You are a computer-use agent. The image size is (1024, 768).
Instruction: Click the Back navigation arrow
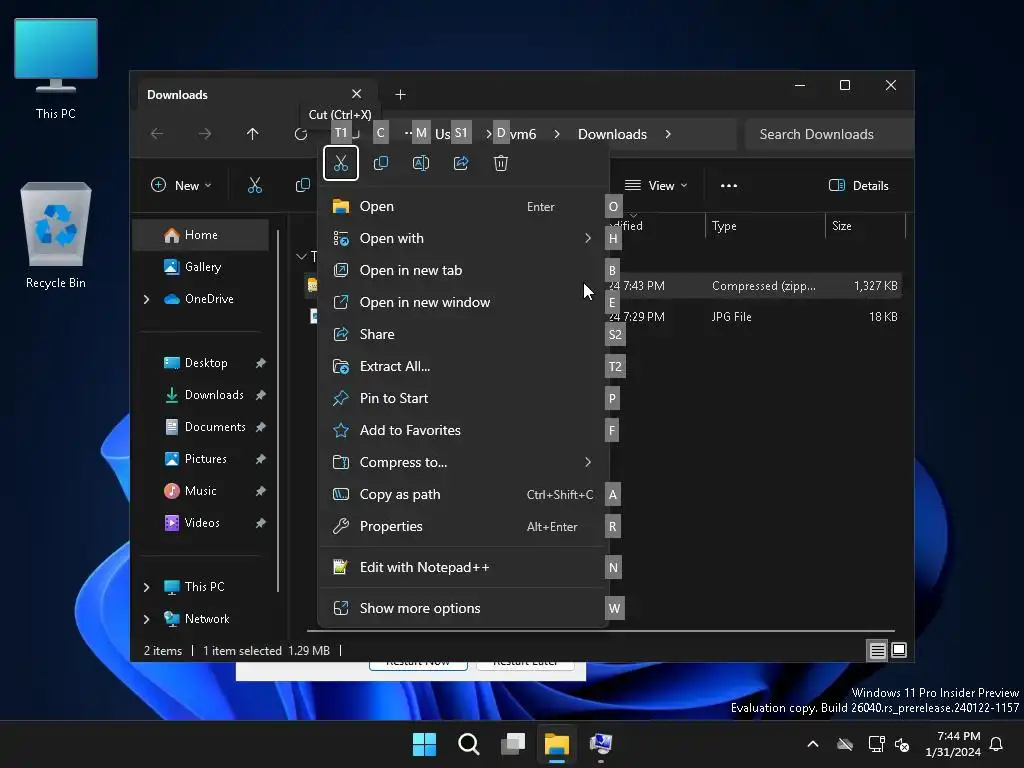[157, 134]
